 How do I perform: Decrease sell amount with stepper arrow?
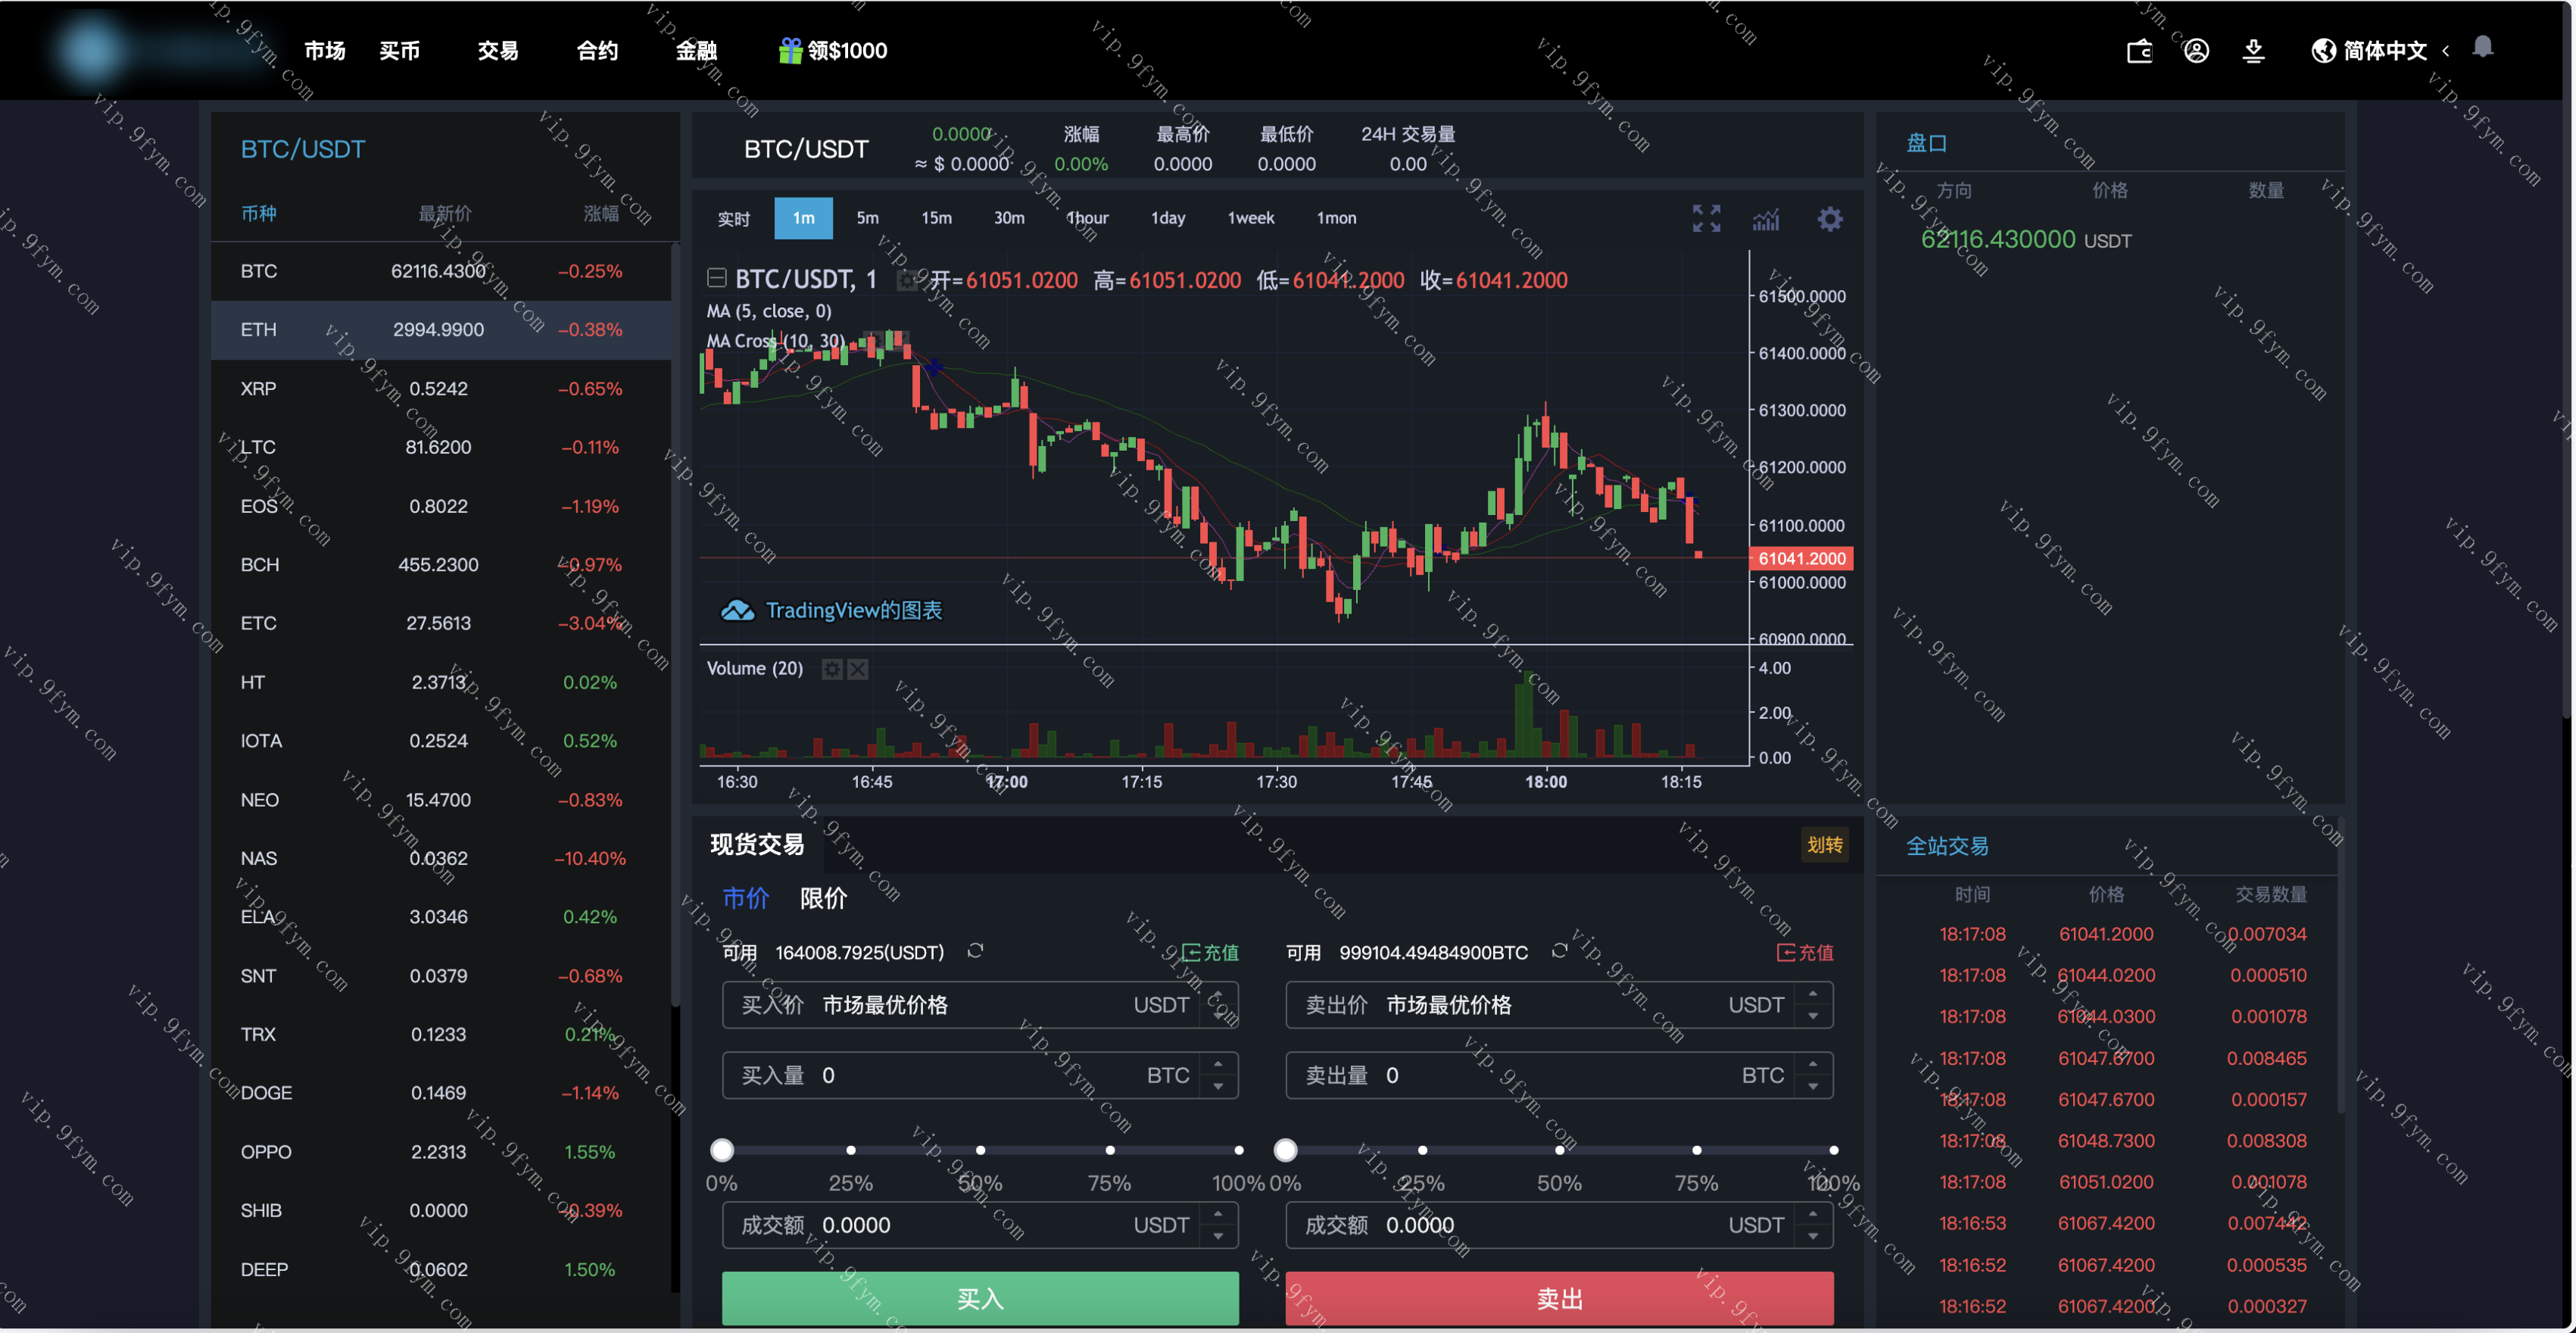[1813, 1087]
